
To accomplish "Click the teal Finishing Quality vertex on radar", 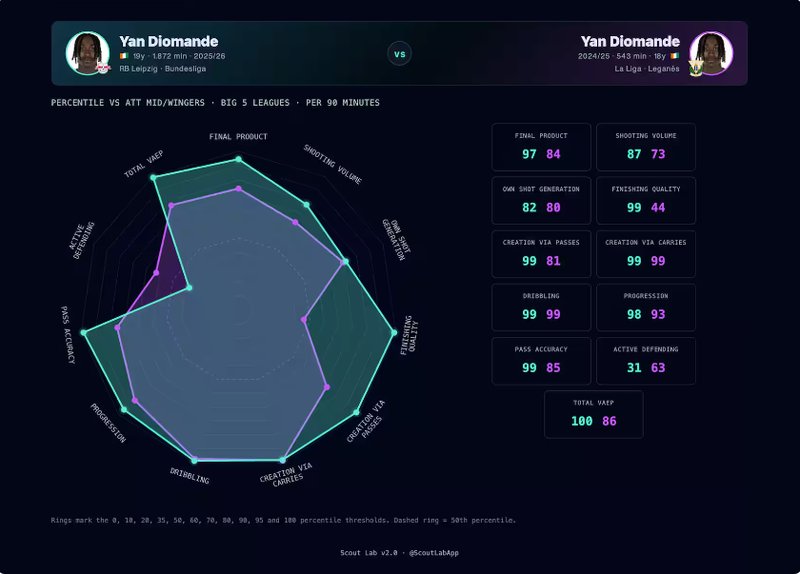I will 393,332.
